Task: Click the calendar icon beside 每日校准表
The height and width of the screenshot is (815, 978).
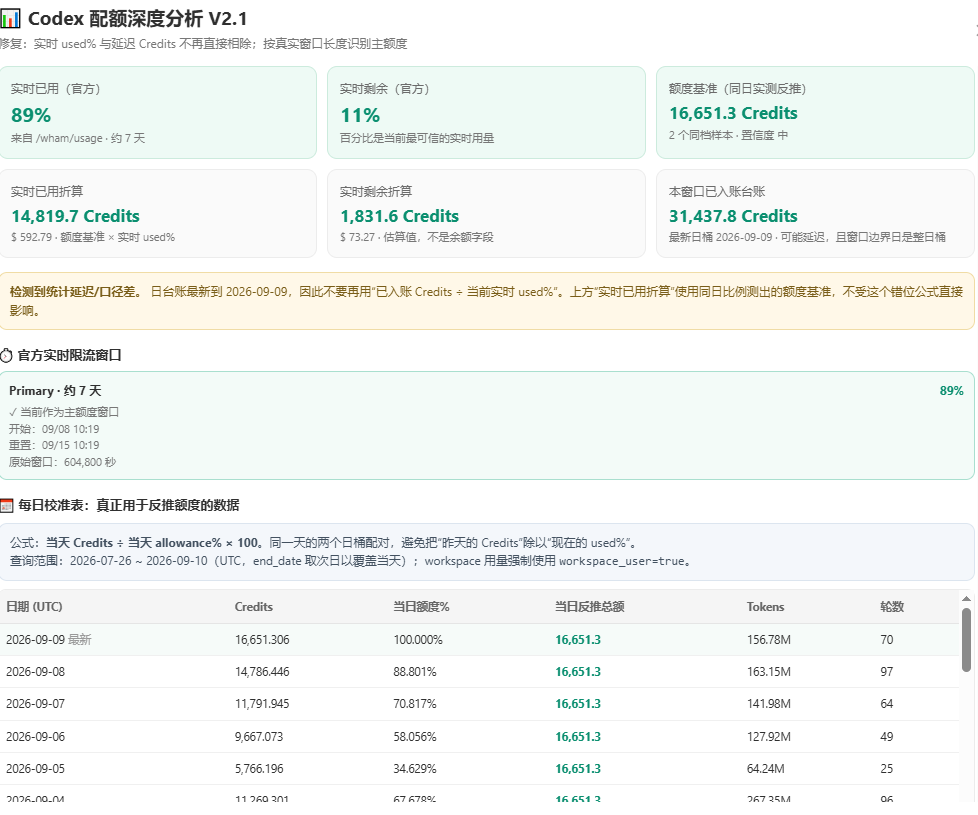Action: (x=6, y=505)
